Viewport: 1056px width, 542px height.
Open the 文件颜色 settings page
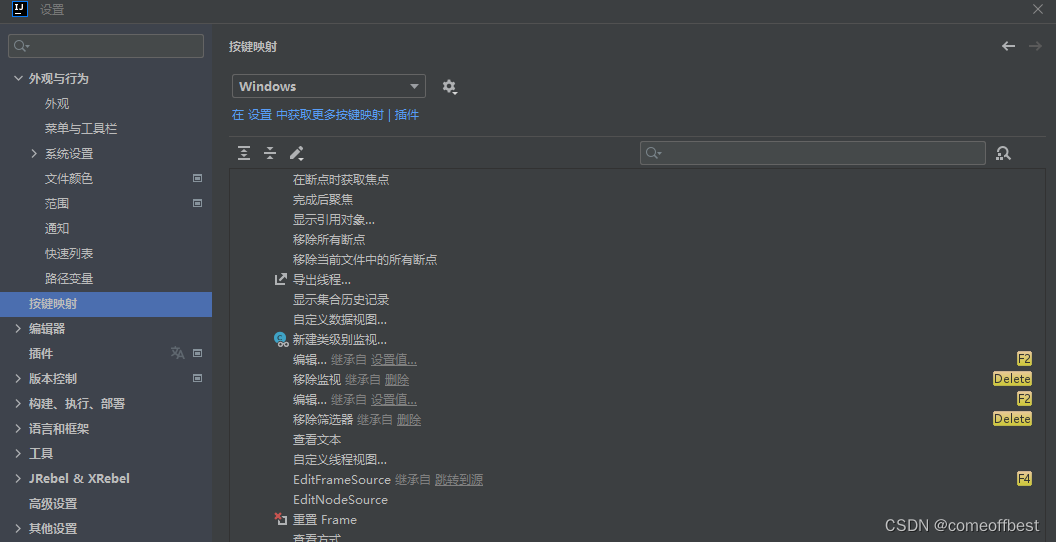69,178
